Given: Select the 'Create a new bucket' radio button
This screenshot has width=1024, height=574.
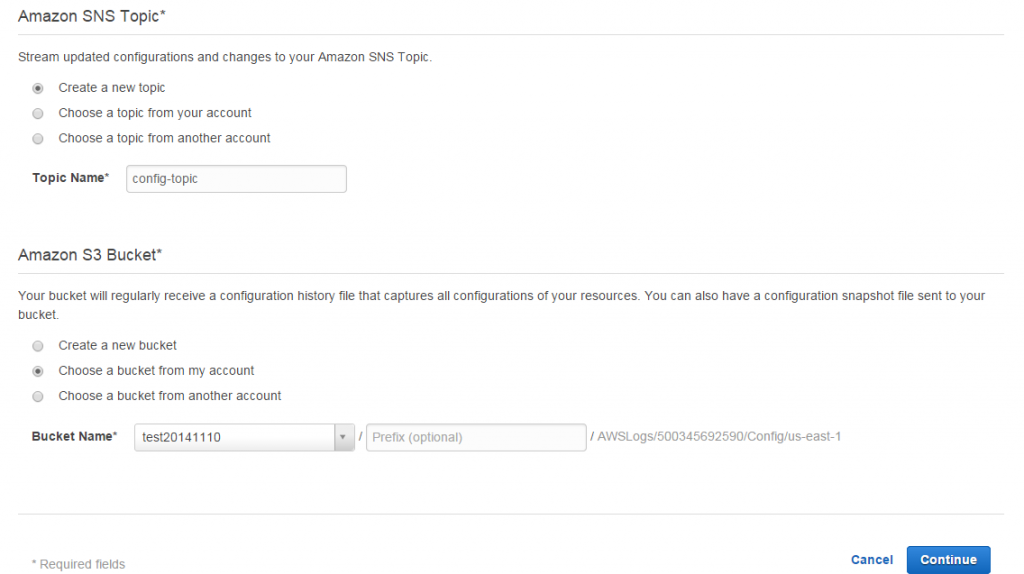Looking at the screenshot, I should pos(38,346).
